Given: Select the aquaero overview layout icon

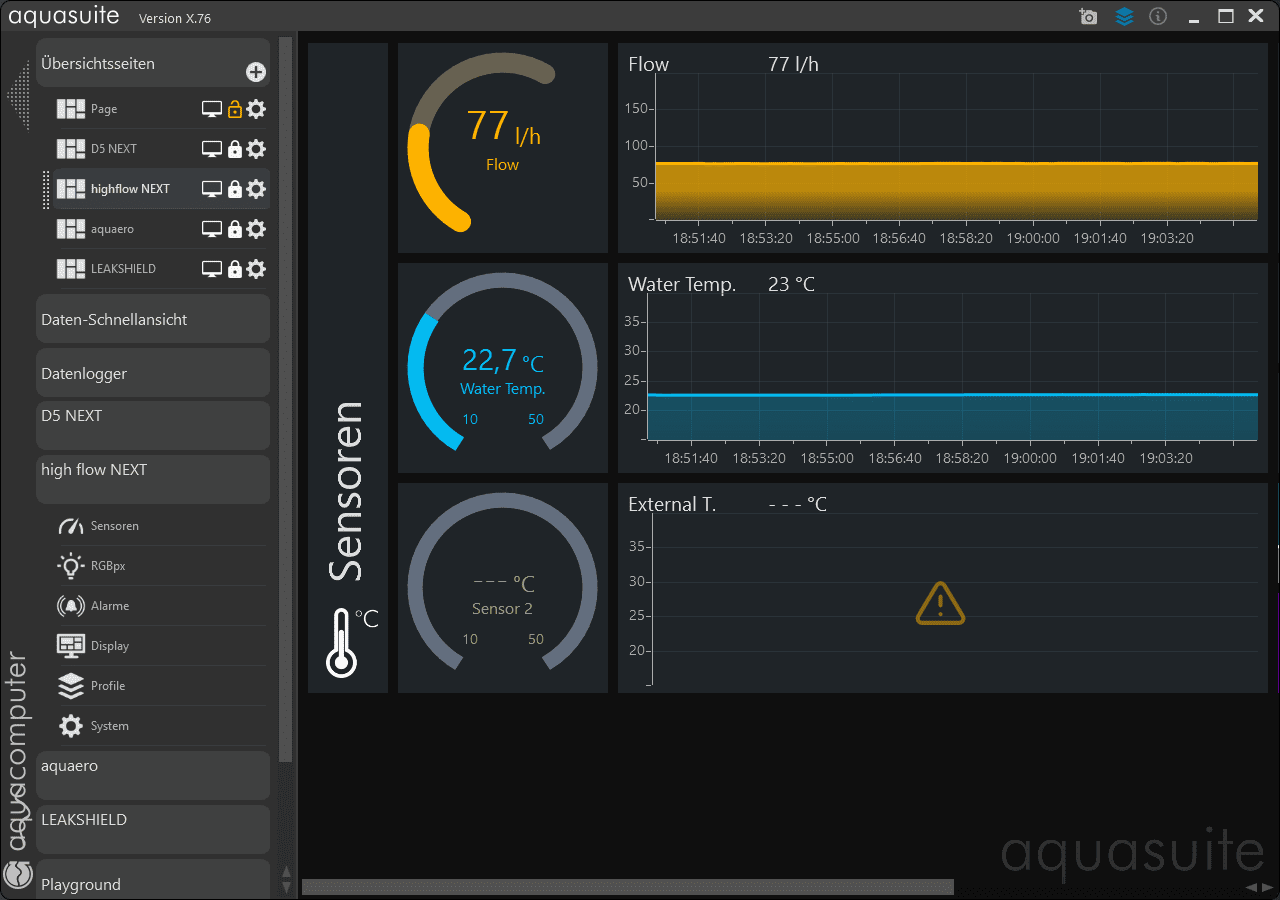Looking at the screenshot, I should 71,229.
